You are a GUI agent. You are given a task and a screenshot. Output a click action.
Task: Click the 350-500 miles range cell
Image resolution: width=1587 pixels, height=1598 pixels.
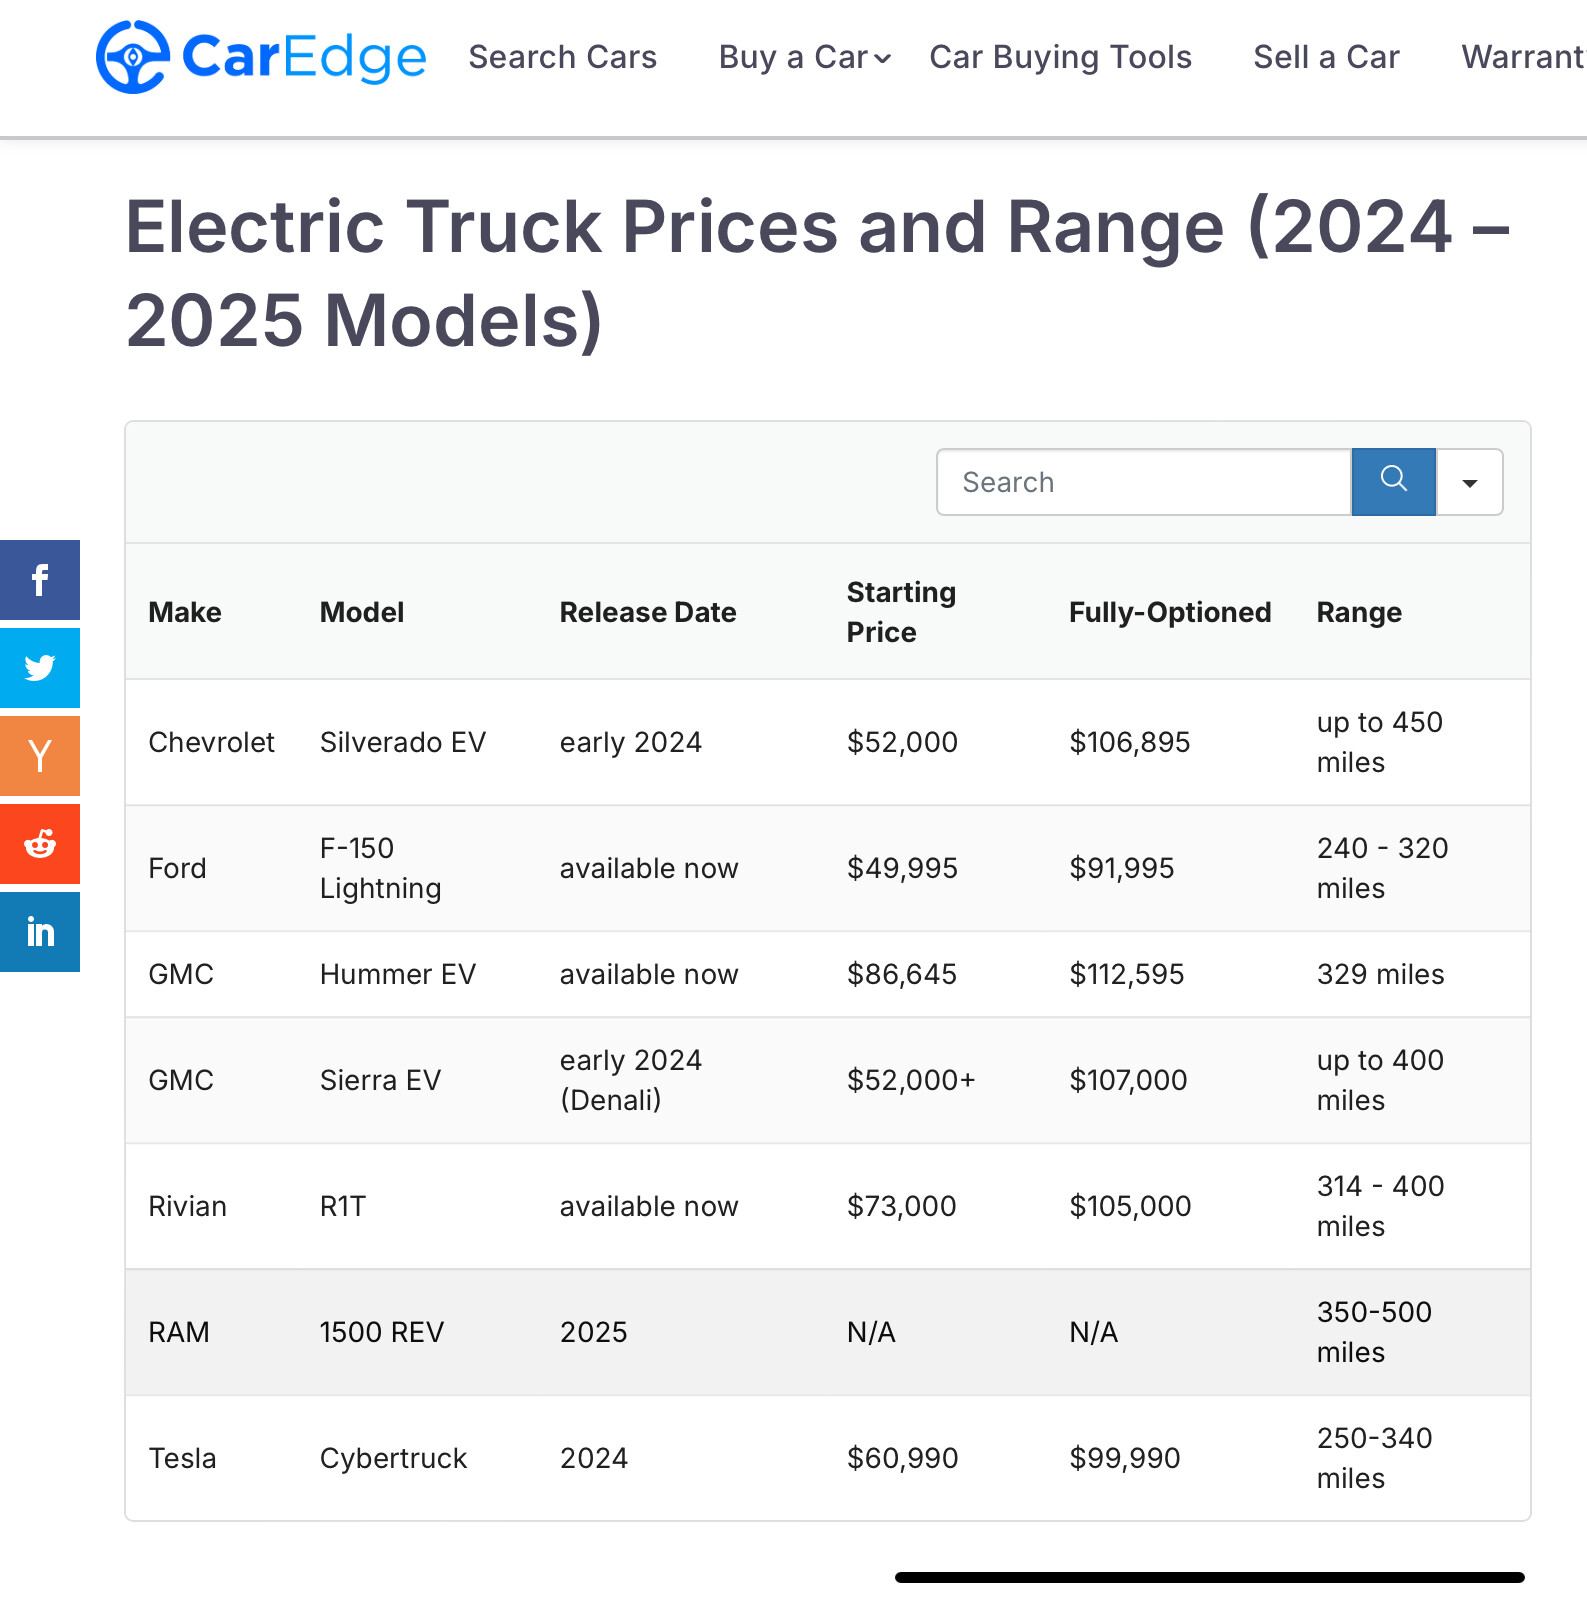(x=1374, y=1332)
